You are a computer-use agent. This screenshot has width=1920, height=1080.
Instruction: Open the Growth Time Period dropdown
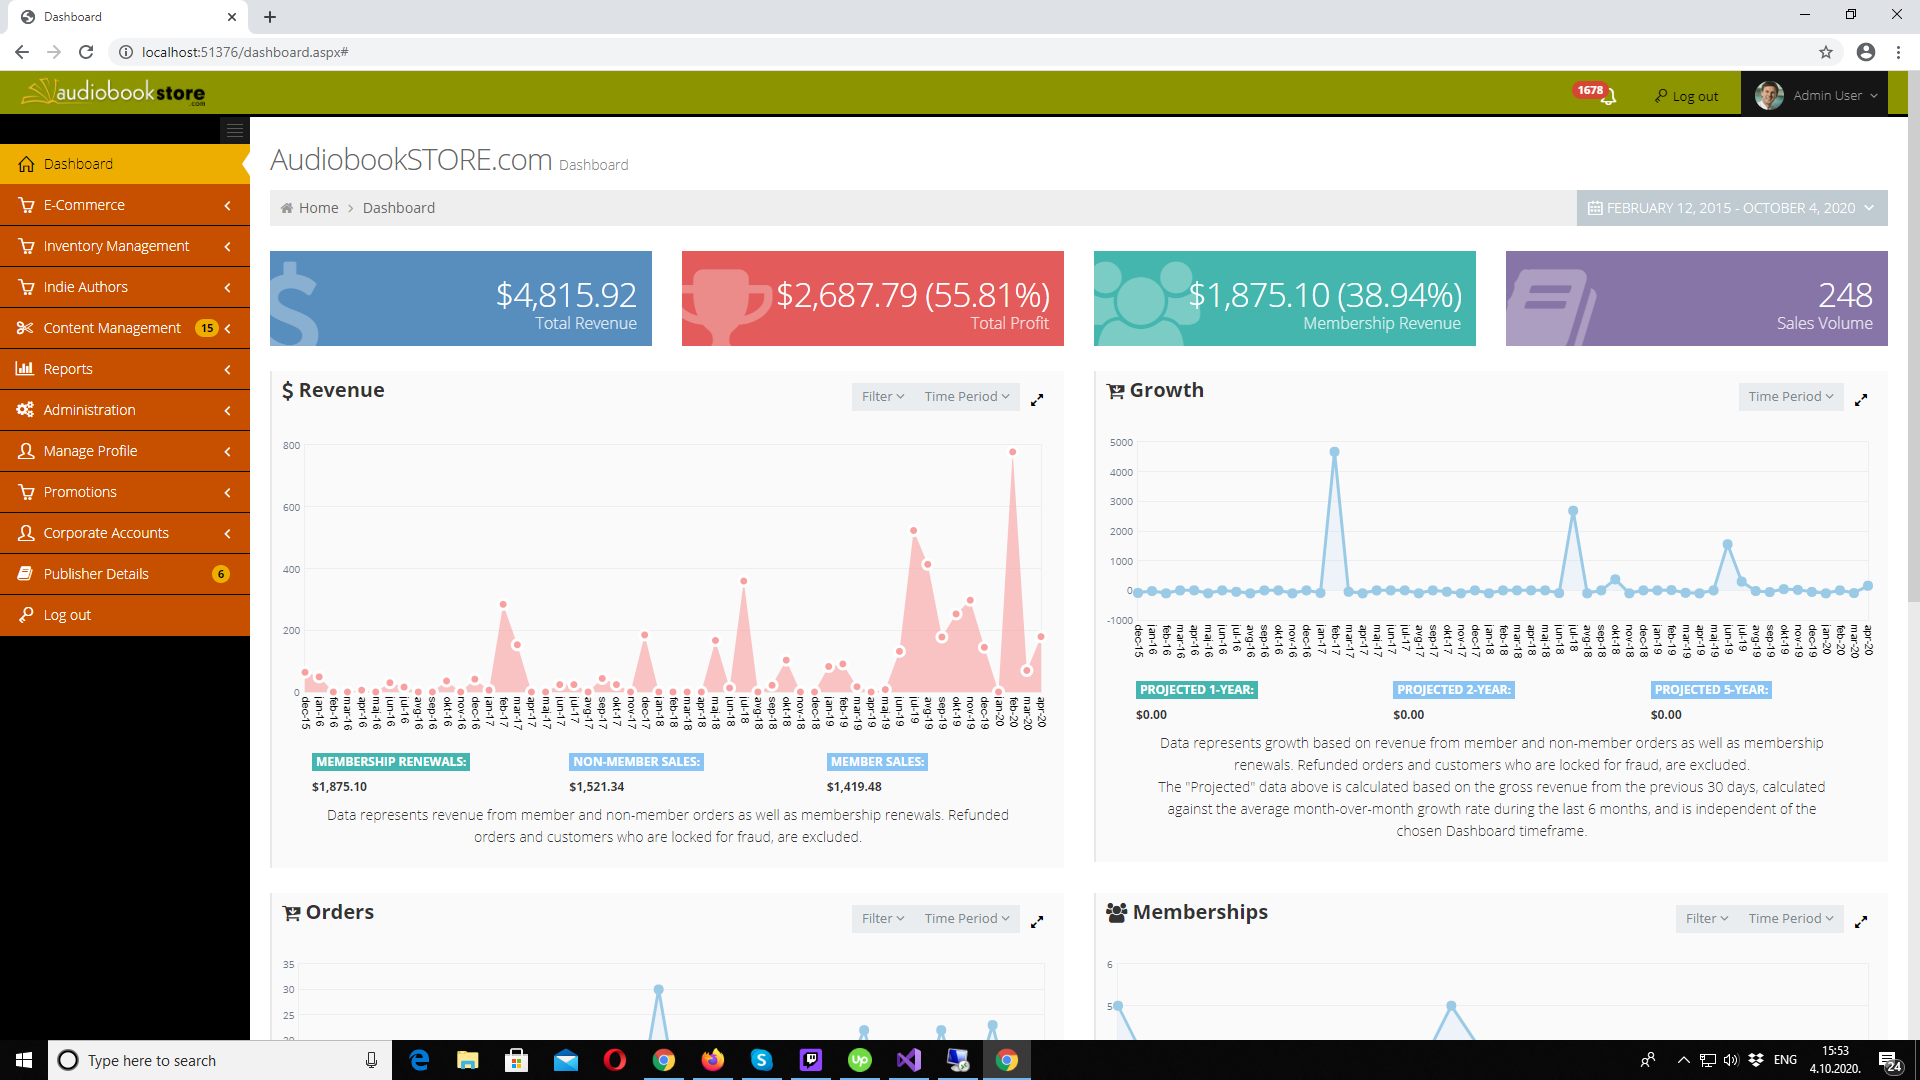point(1790,397)
